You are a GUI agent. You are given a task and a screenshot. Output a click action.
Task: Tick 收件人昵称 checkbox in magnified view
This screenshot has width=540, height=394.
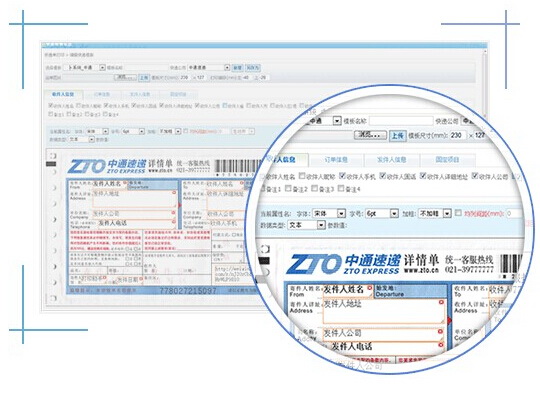point(302,176)
